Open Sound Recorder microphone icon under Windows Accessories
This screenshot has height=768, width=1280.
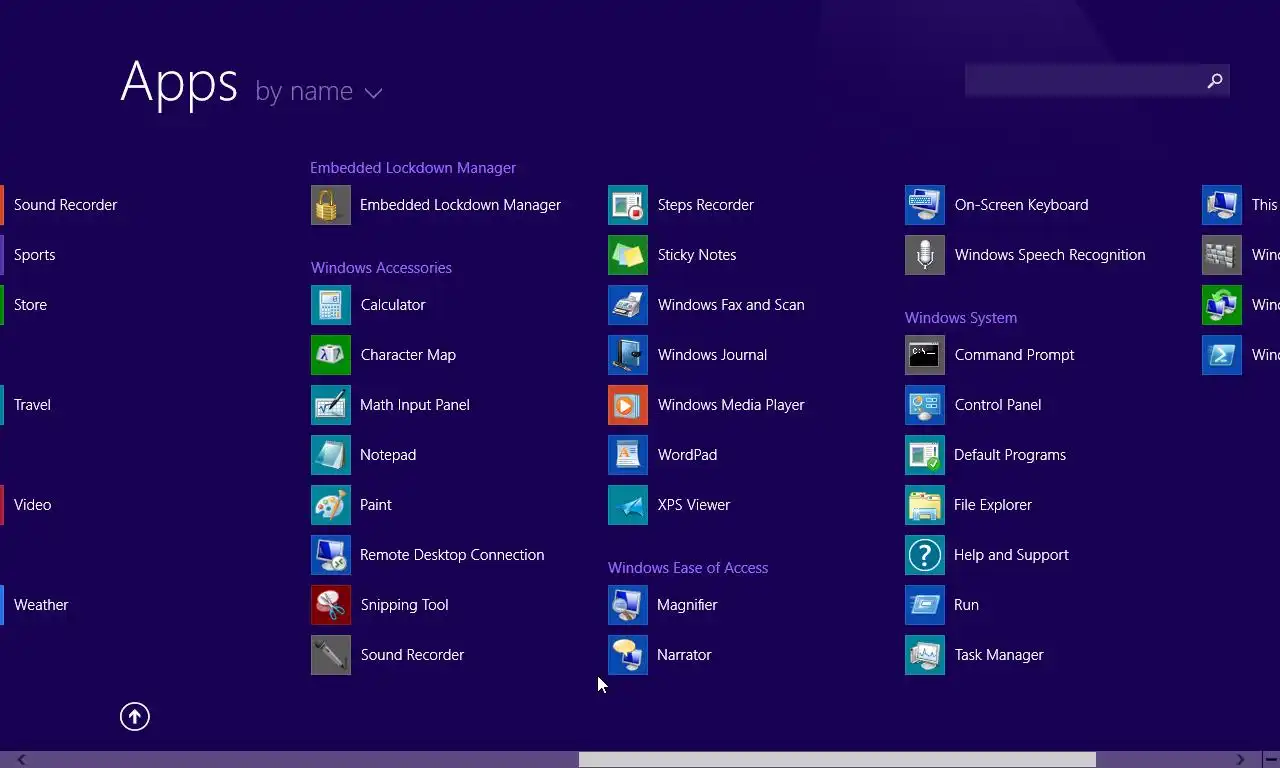click(331, 655)
